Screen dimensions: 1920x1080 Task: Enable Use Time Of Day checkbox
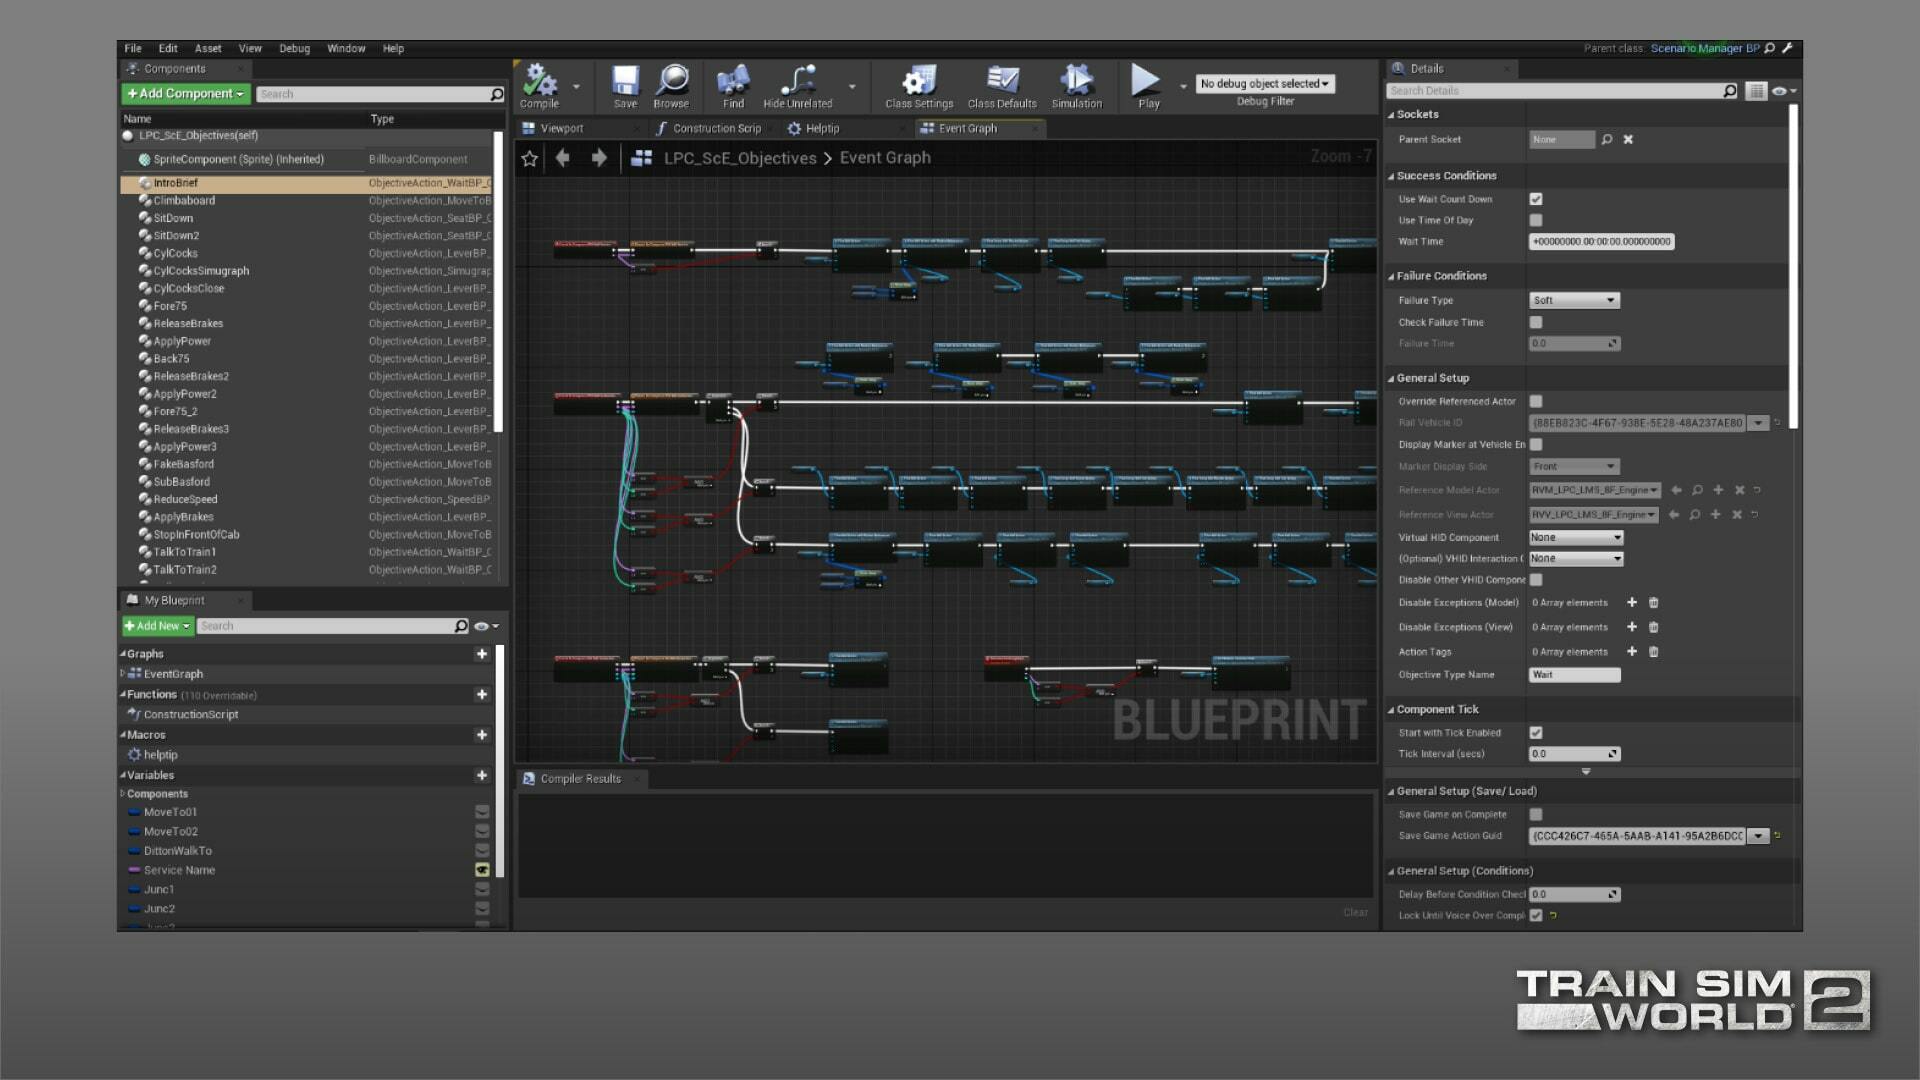click(1536, 220)
